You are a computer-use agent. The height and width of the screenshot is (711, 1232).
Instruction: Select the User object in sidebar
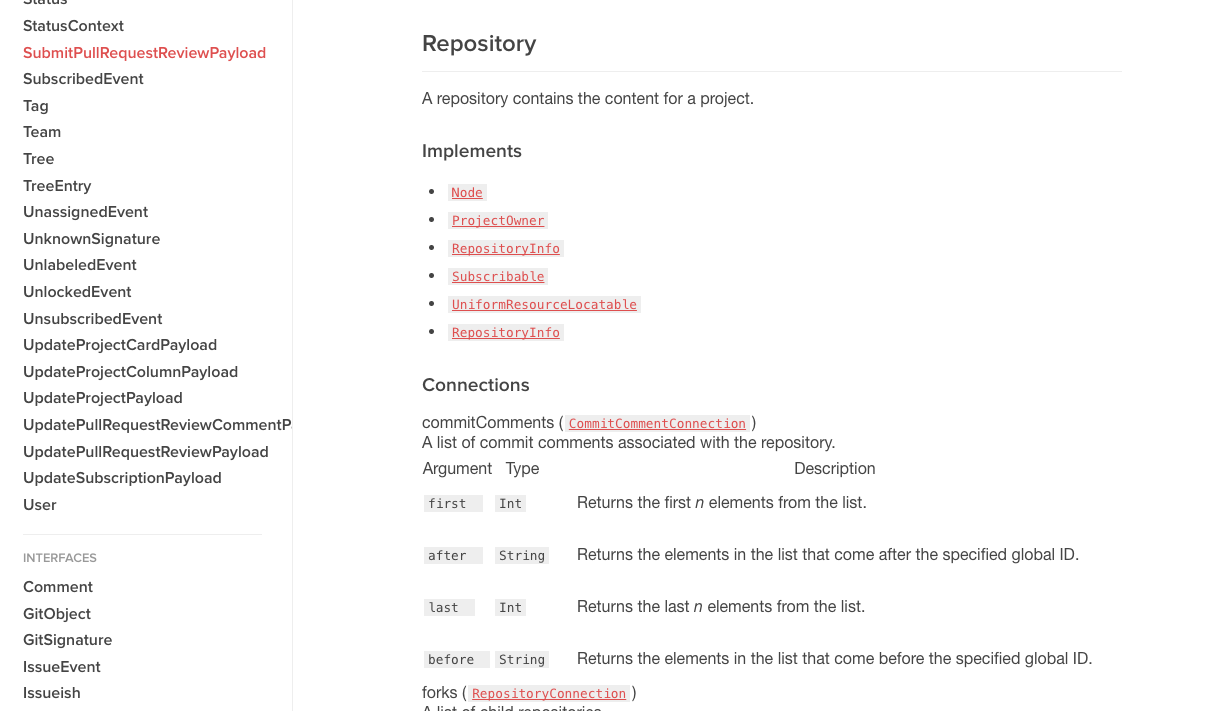(x=40, y=505)
